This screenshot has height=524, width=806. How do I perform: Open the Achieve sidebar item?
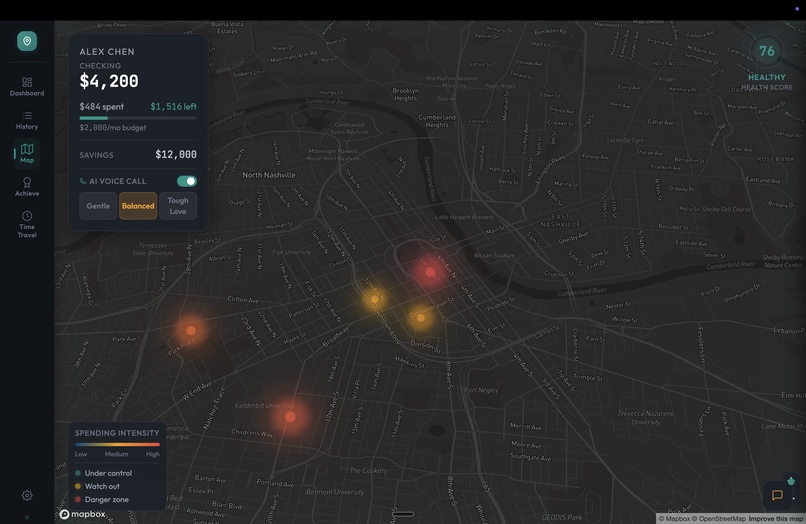pyautogui.click(x=27, y=187)
